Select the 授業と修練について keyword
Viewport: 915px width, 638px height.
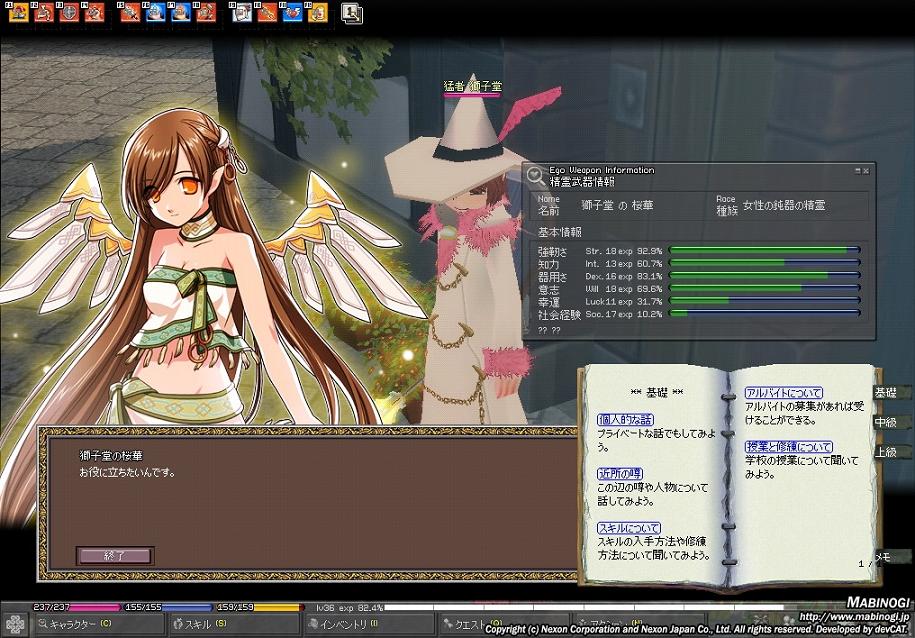click(x=788, y=447)
